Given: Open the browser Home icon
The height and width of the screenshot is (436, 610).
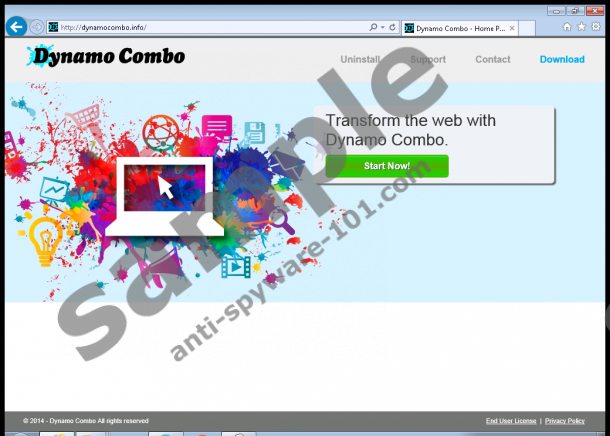Looking at the screenshot, I should 568,27.
